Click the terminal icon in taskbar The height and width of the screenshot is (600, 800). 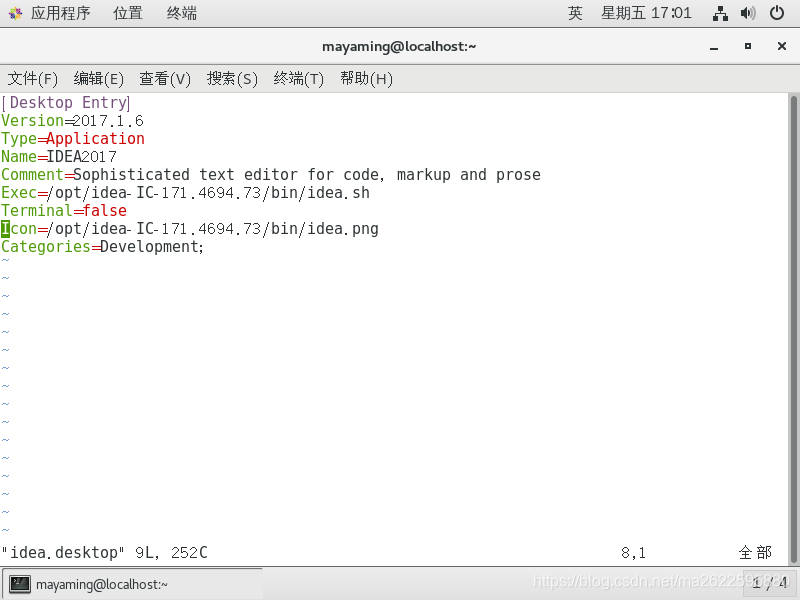pyautogui.click(x=20, y=584)
